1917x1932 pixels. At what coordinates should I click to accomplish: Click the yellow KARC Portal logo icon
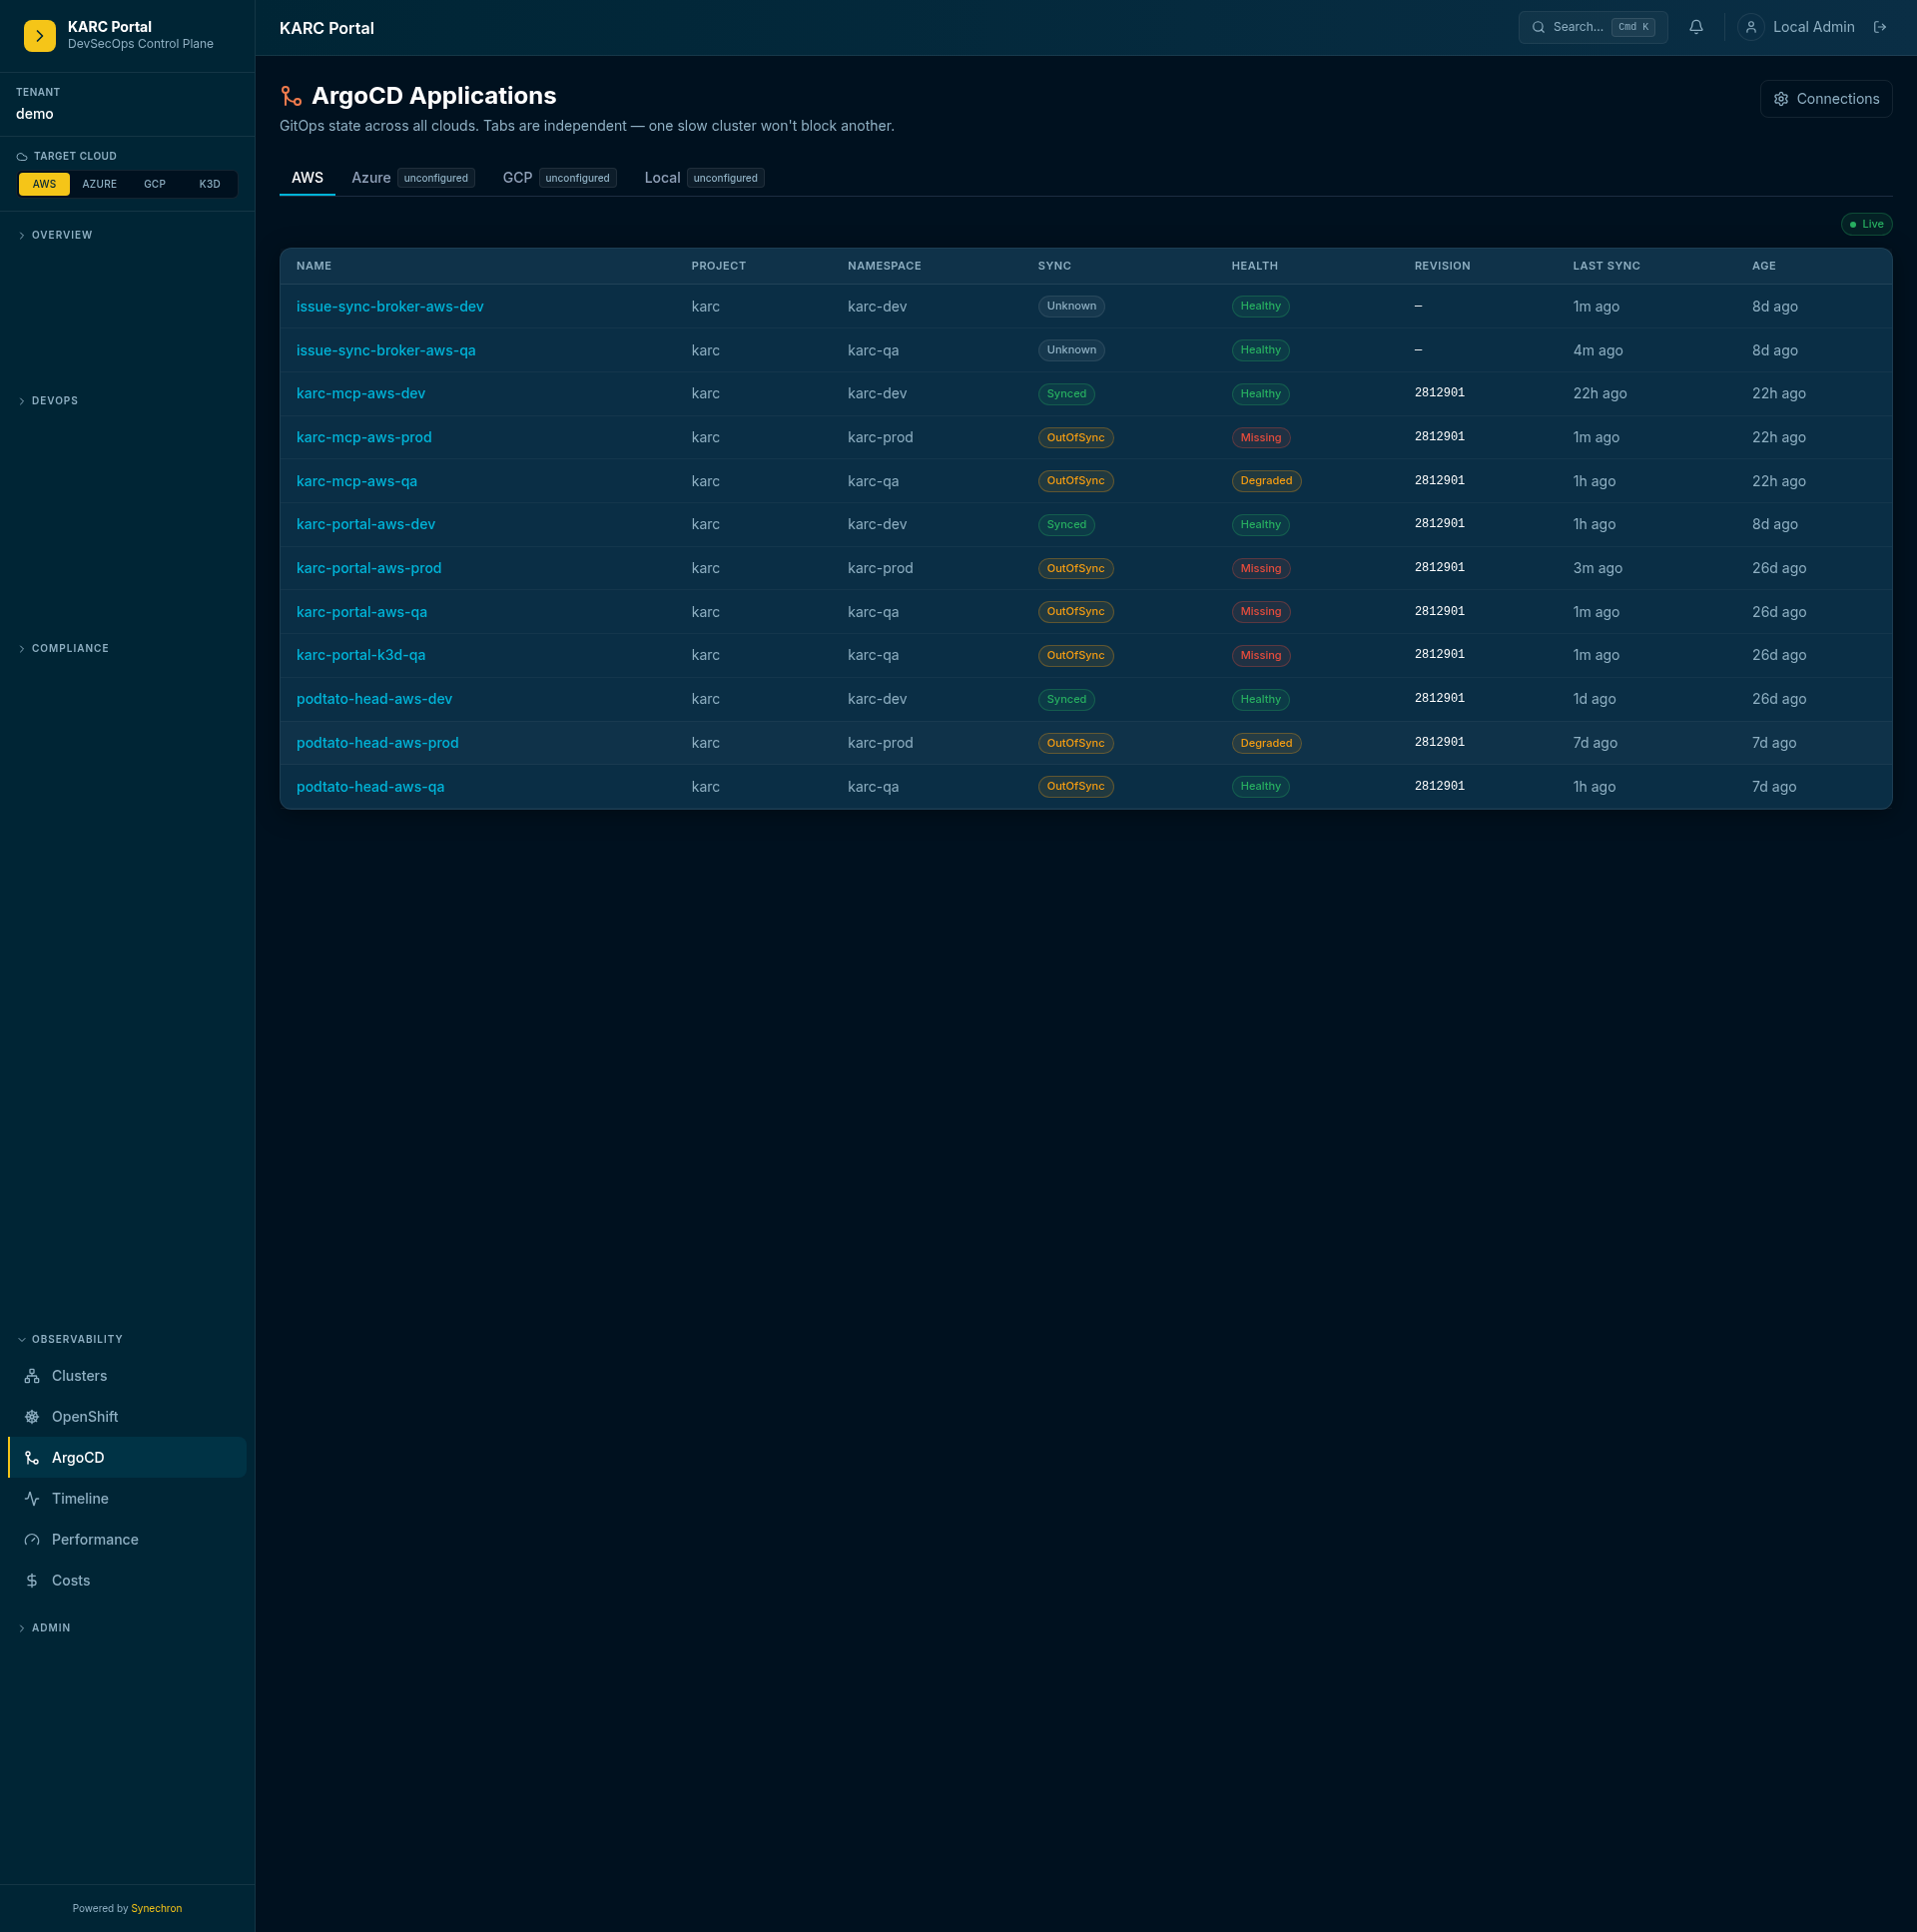pyautogui.click(x=40, y=35)
